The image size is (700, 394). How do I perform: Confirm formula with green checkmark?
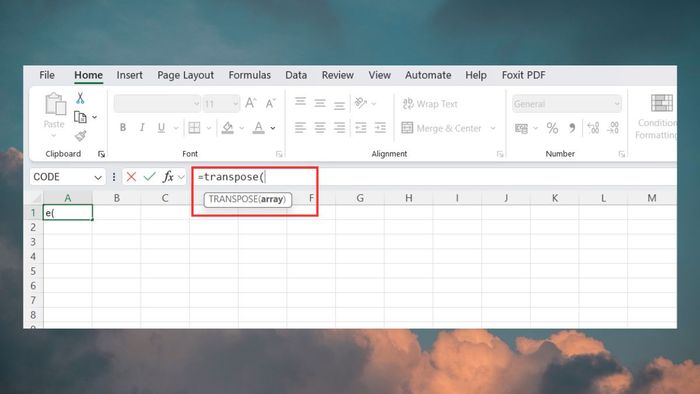150,177
